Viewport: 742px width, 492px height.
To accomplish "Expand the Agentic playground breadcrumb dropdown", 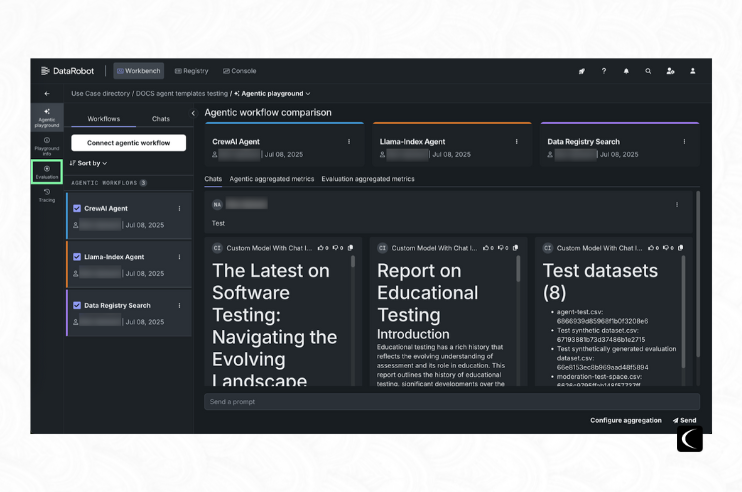I will click(308, 94).
